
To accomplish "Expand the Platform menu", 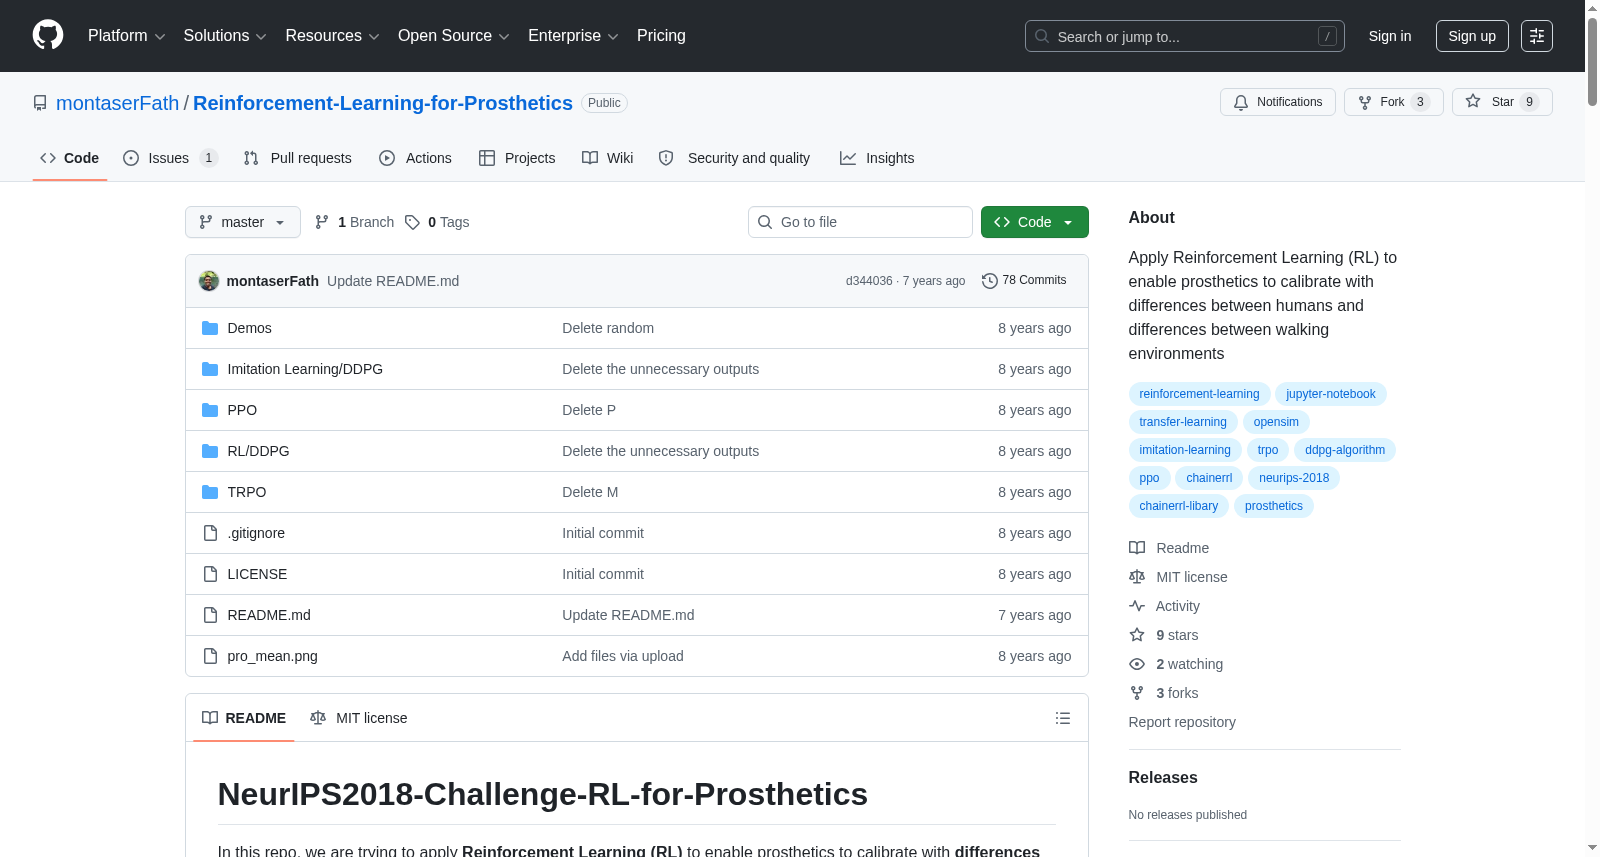I will [x=127, y=36].
